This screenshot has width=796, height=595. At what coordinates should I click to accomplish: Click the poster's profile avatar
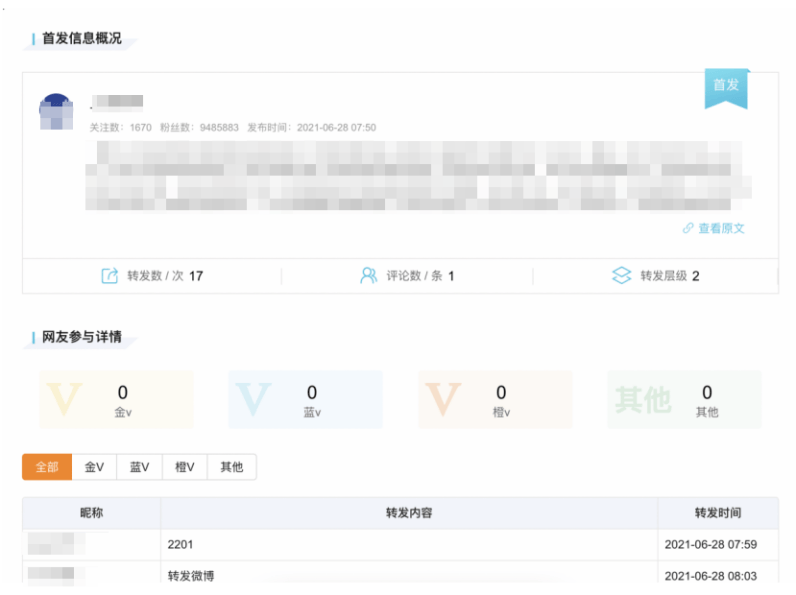(56, 113)
